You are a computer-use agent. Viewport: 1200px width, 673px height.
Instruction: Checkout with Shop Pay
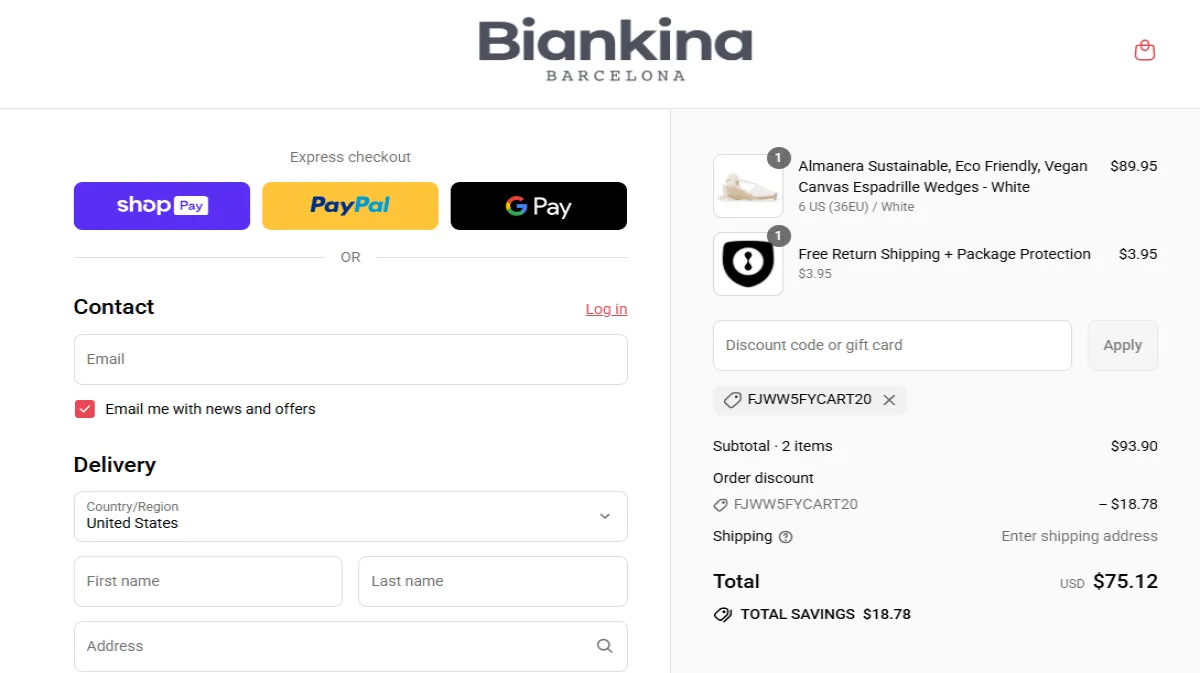pyautogui.click(x=161, y=205)
